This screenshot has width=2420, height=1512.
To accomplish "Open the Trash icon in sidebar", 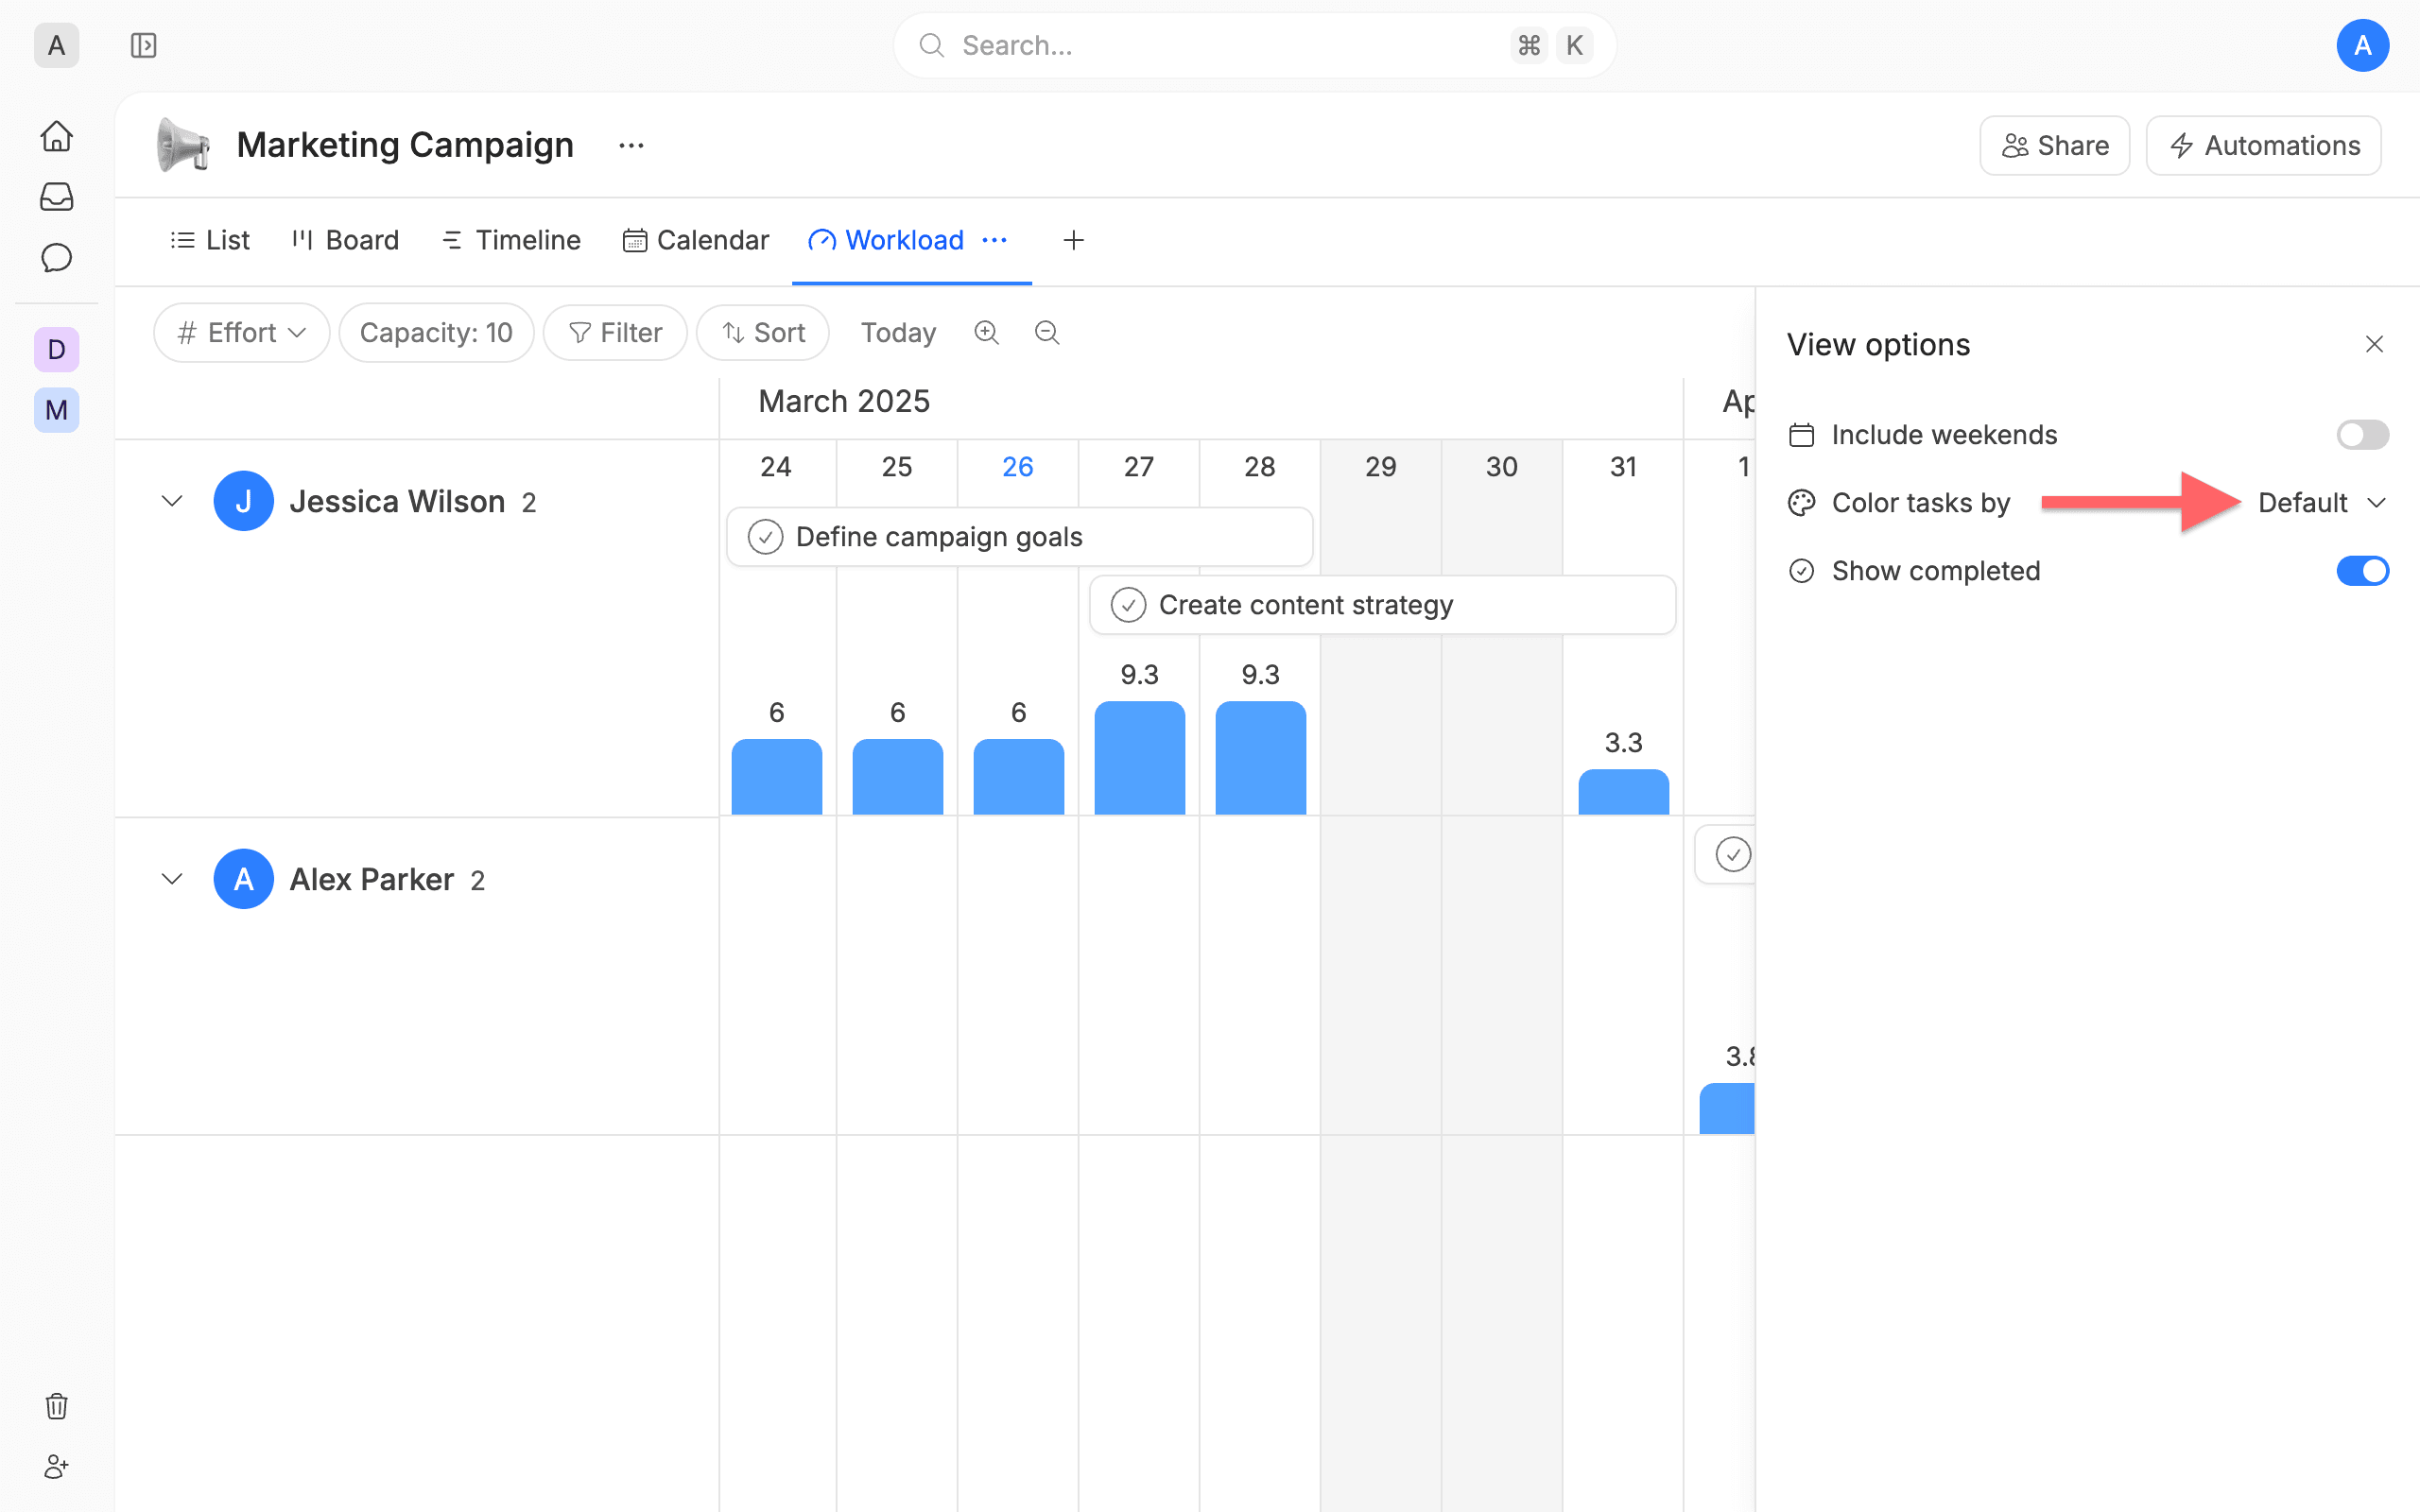I will pyautogui.click(x=57, y=1406).
